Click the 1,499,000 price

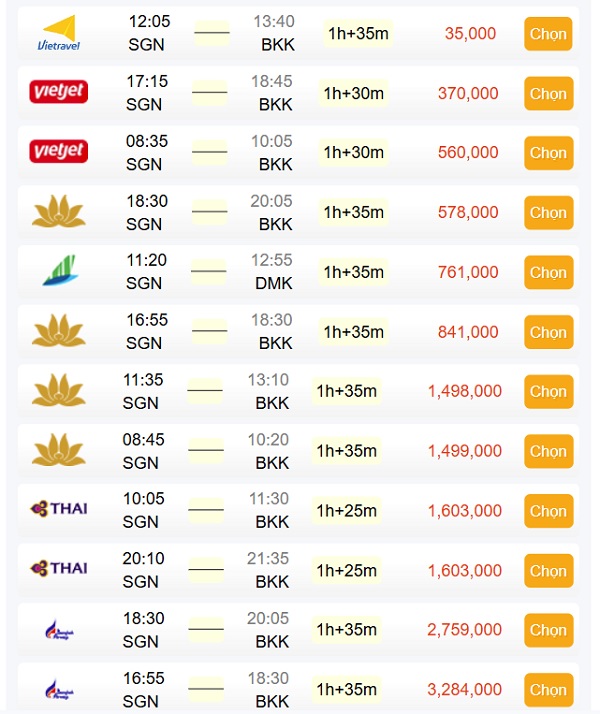coord(465,451)
